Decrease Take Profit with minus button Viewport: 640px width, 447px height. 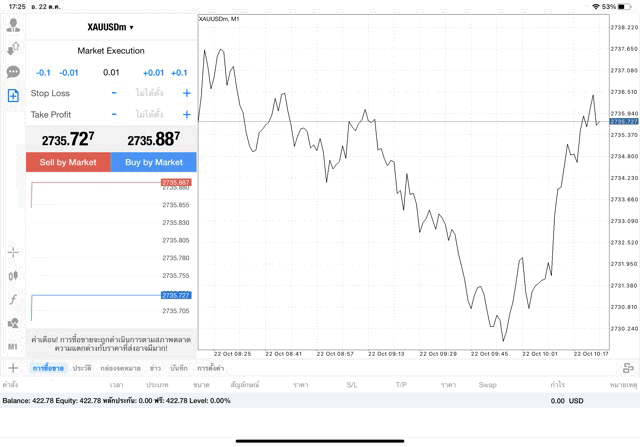pos(114,115)
